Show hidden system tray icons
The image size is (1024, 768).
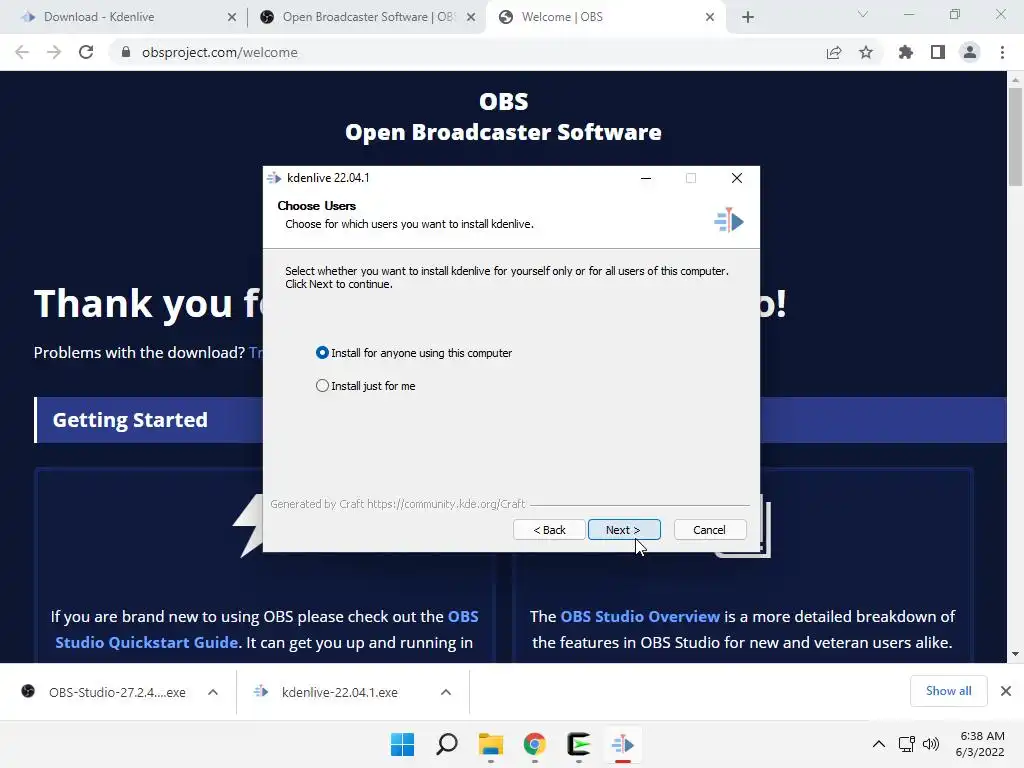tap(879, 744)
